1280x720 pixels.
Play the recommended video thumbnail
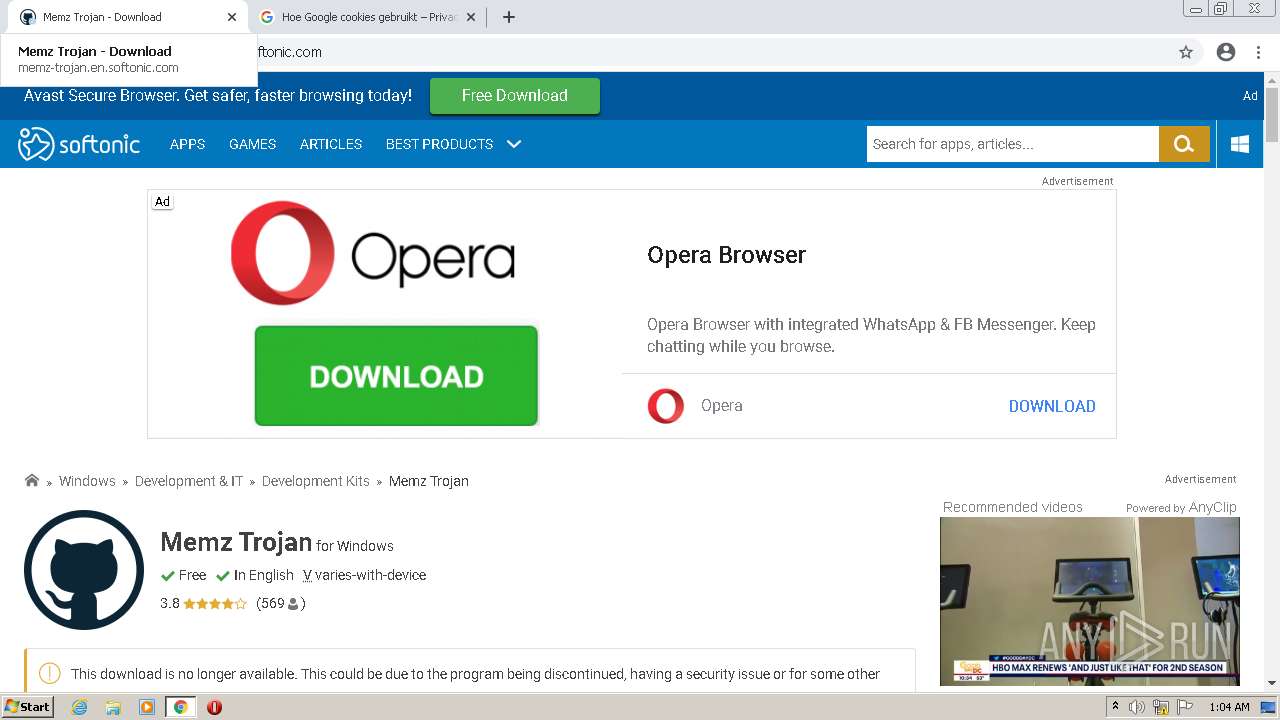(x=1090, y=601)
